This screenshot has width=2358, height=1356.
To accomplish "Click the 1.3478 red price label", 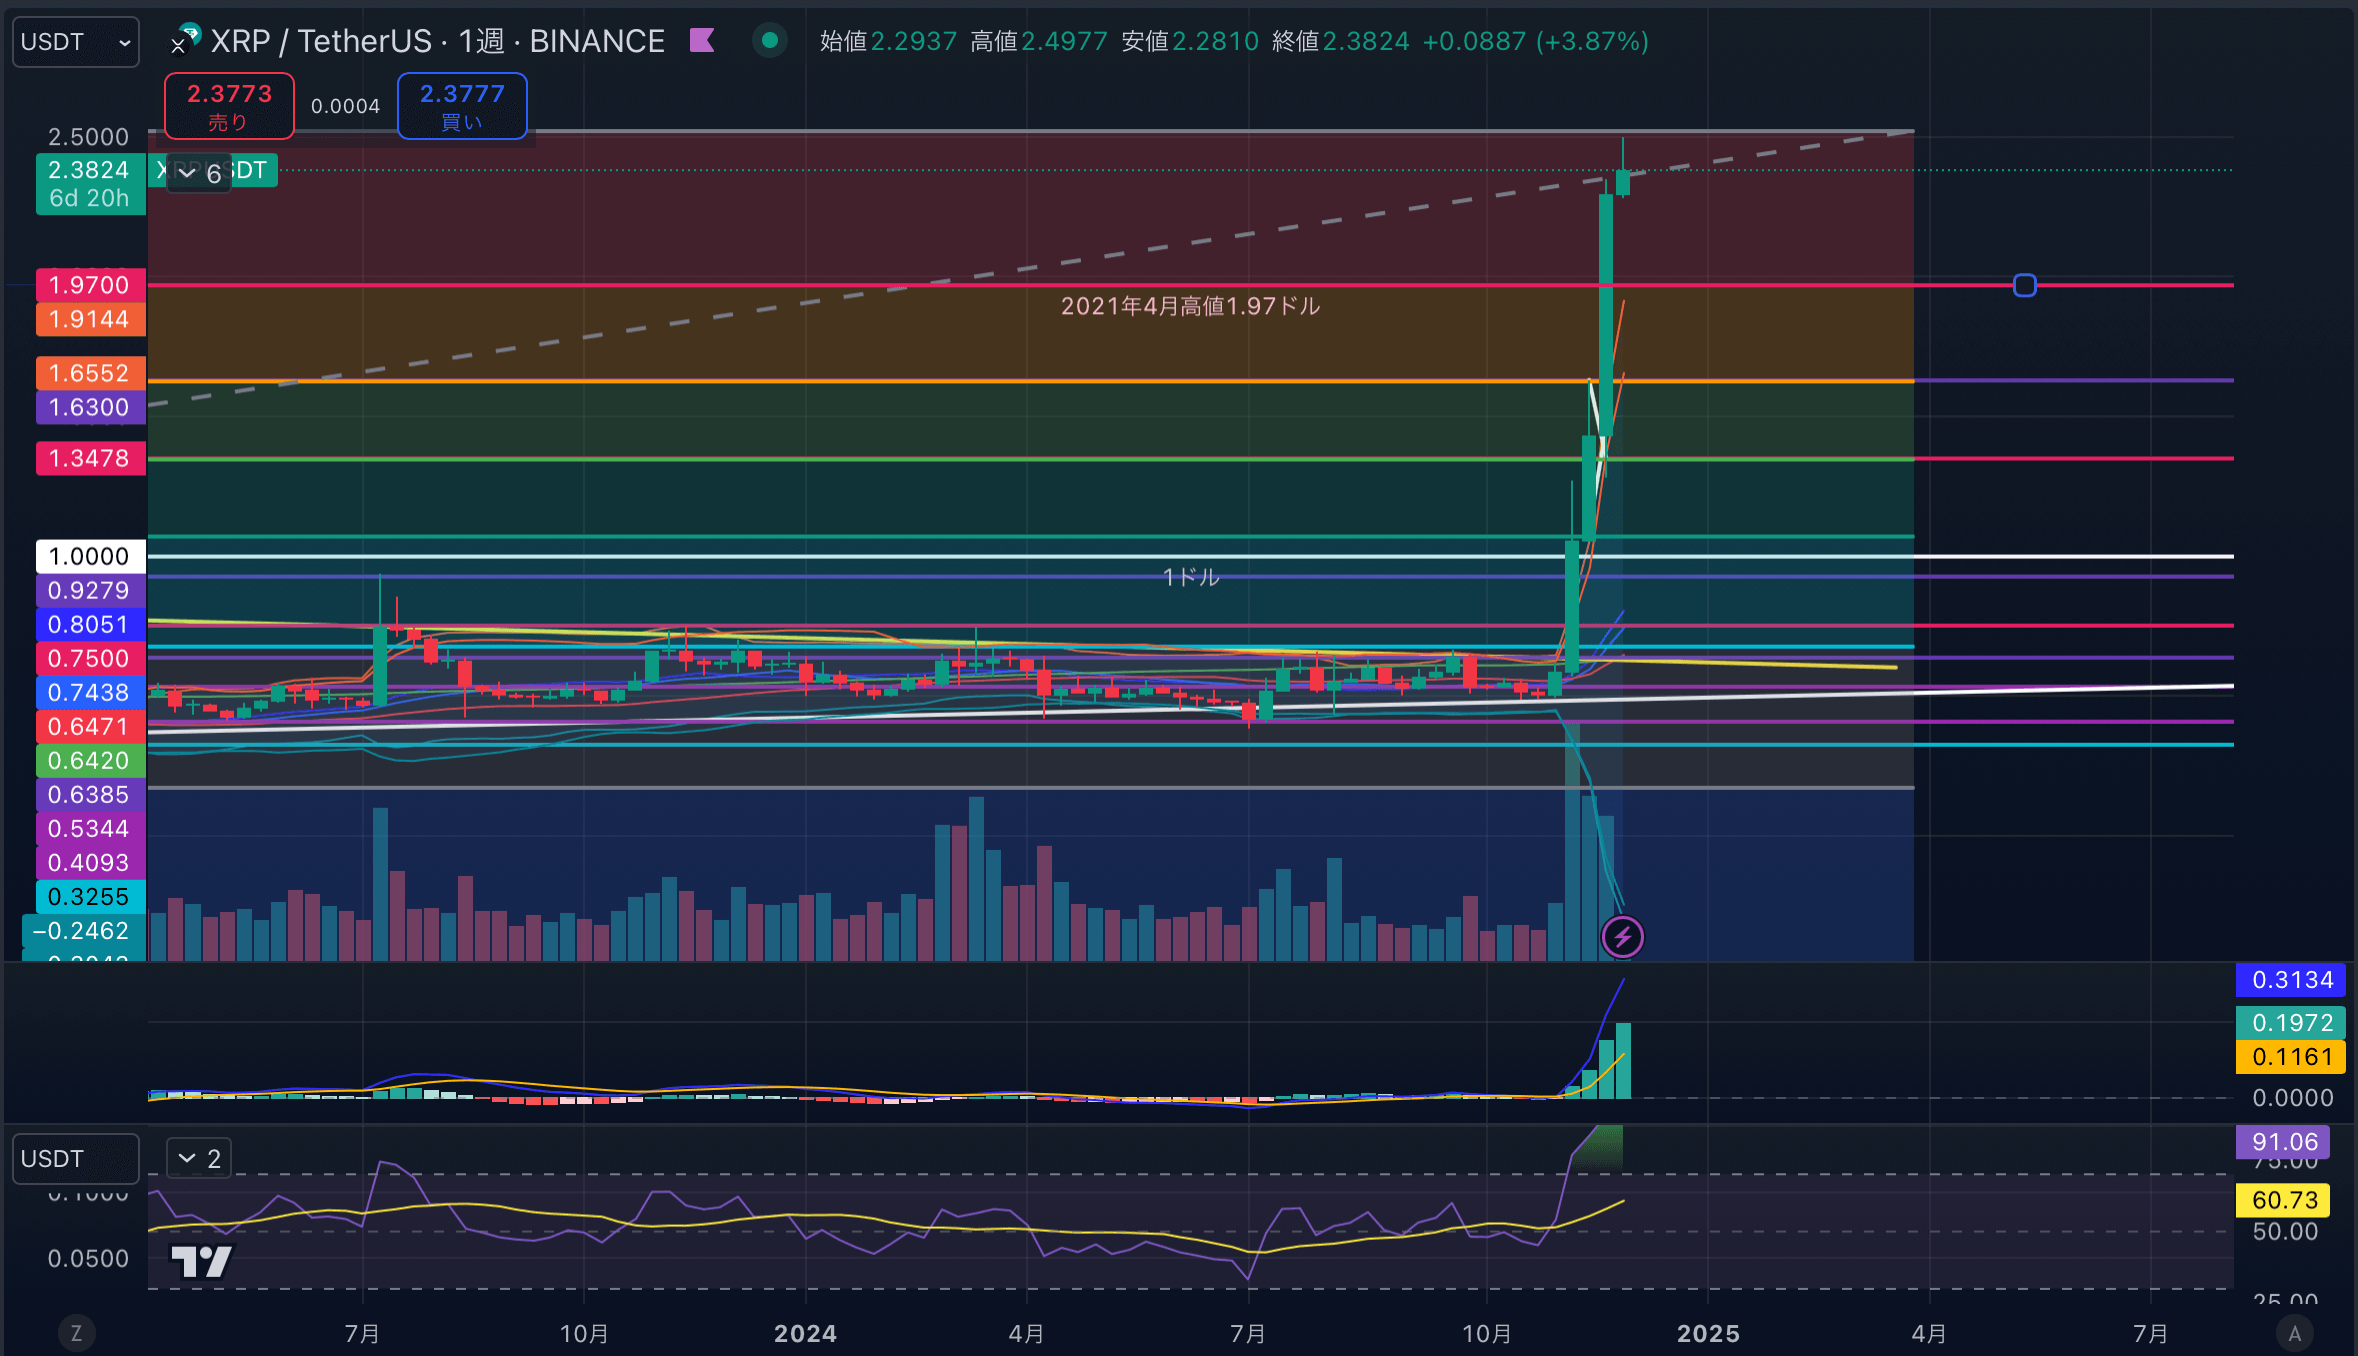I will click(x=90, y=458).
